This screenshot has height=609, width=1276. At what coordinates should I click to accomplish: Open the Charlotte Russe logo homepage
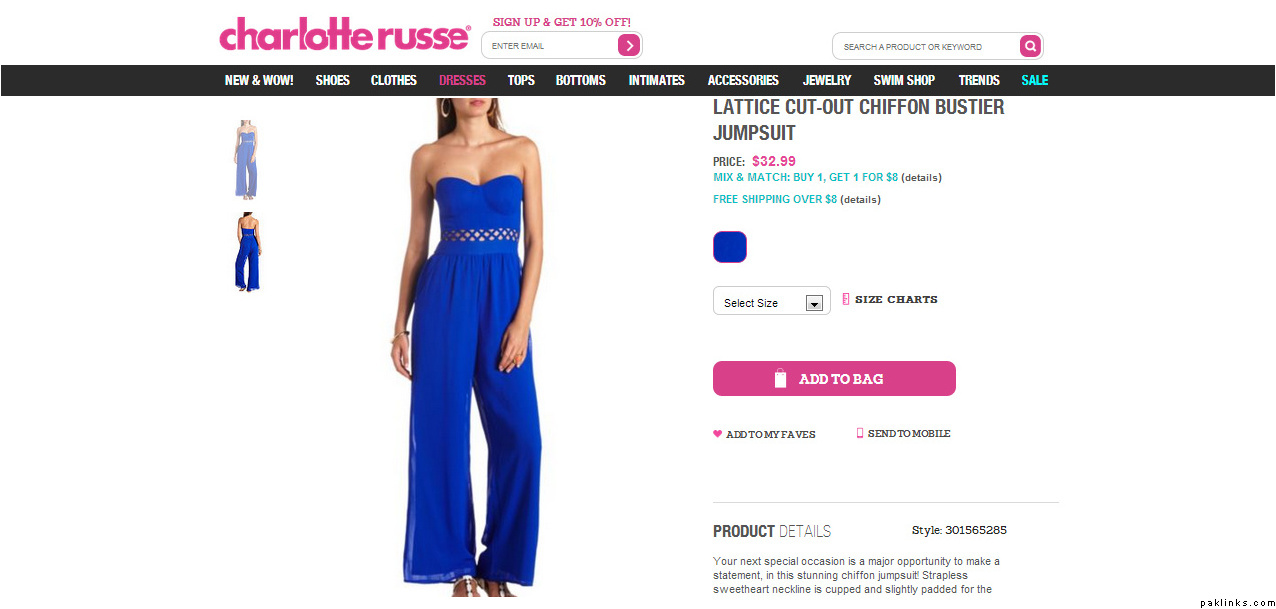point(345,34)
